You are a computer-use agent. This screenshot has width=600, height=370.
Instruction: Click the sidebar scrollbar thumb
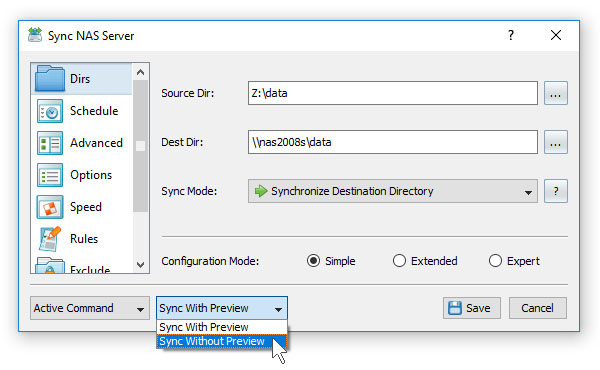click(x=140, y=146)
